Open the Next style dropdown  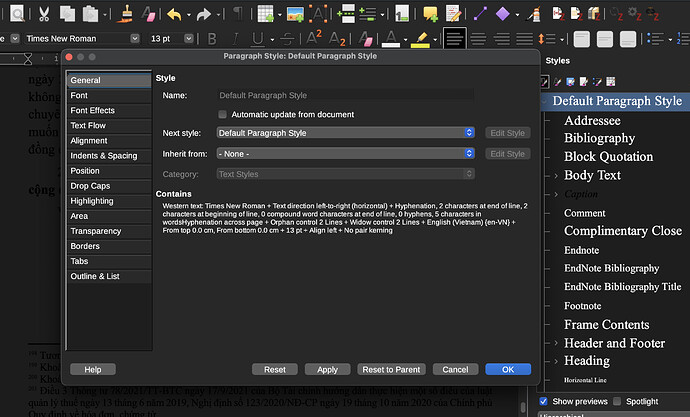(x=345, y=133)
